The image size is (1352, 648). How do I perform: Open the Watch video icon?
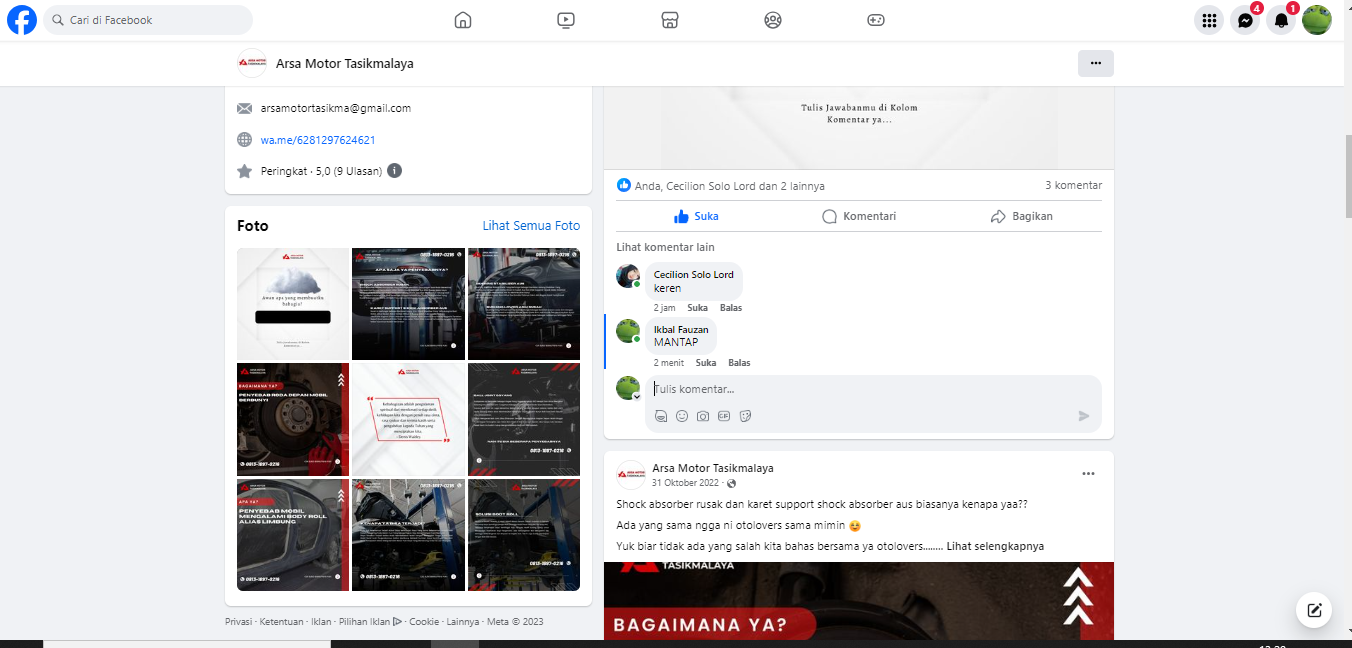click(566, 20)
